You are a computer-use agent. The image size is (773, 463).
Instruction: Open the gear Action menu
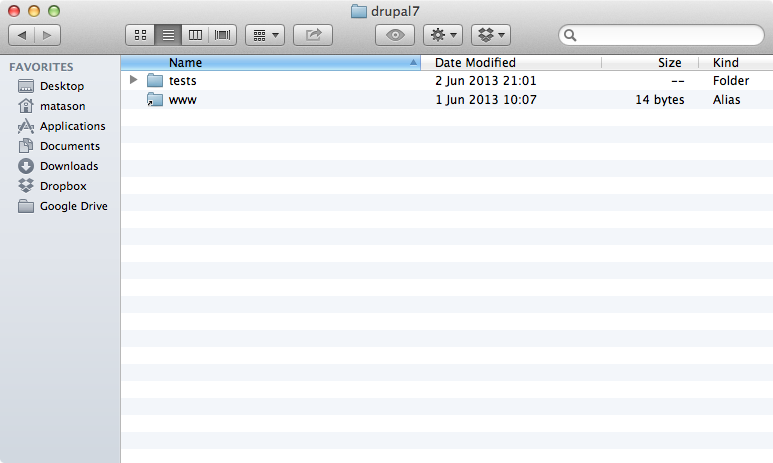click(x=443, y=35)
